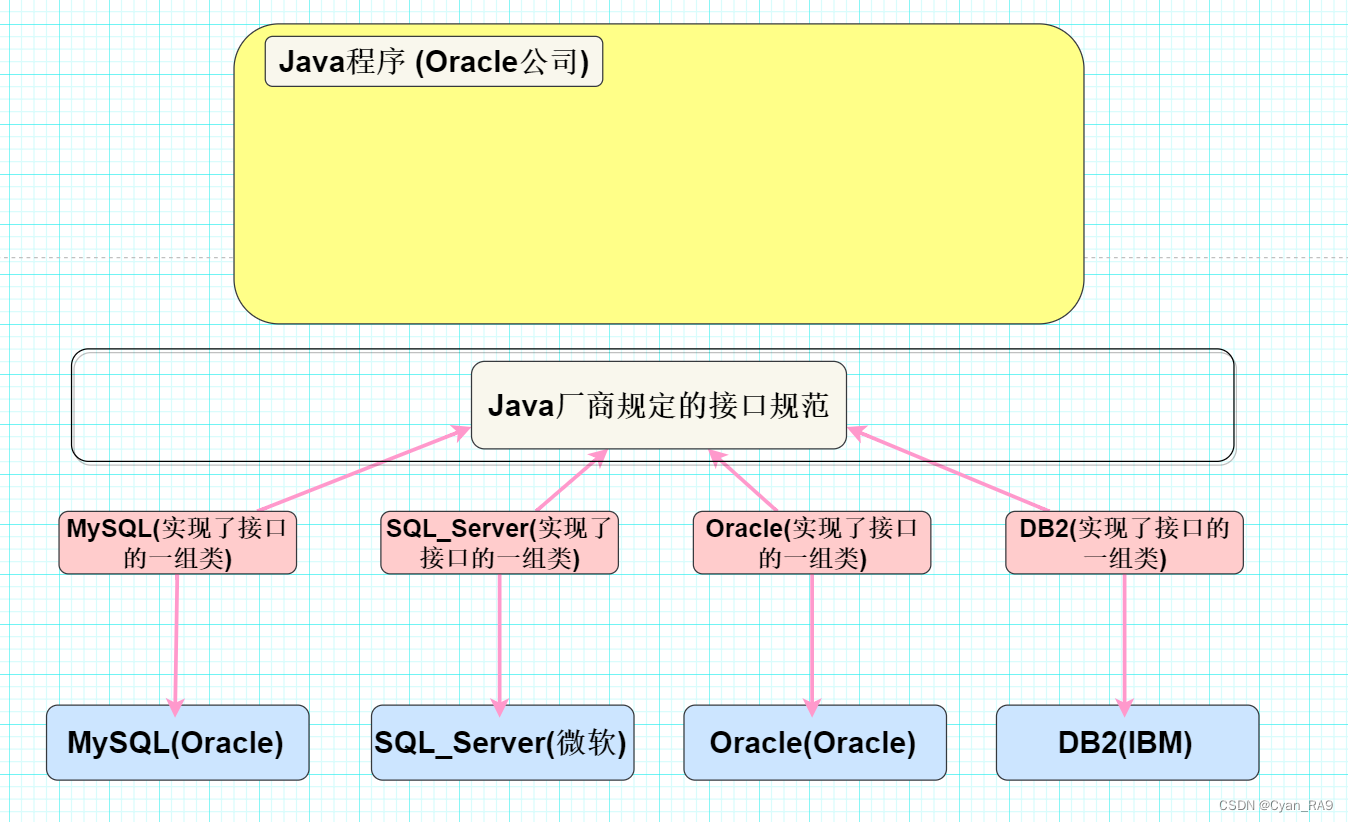
Task: Click the blue 'Oracle(Oracle)' database box
Action: [x=815, y=743]
